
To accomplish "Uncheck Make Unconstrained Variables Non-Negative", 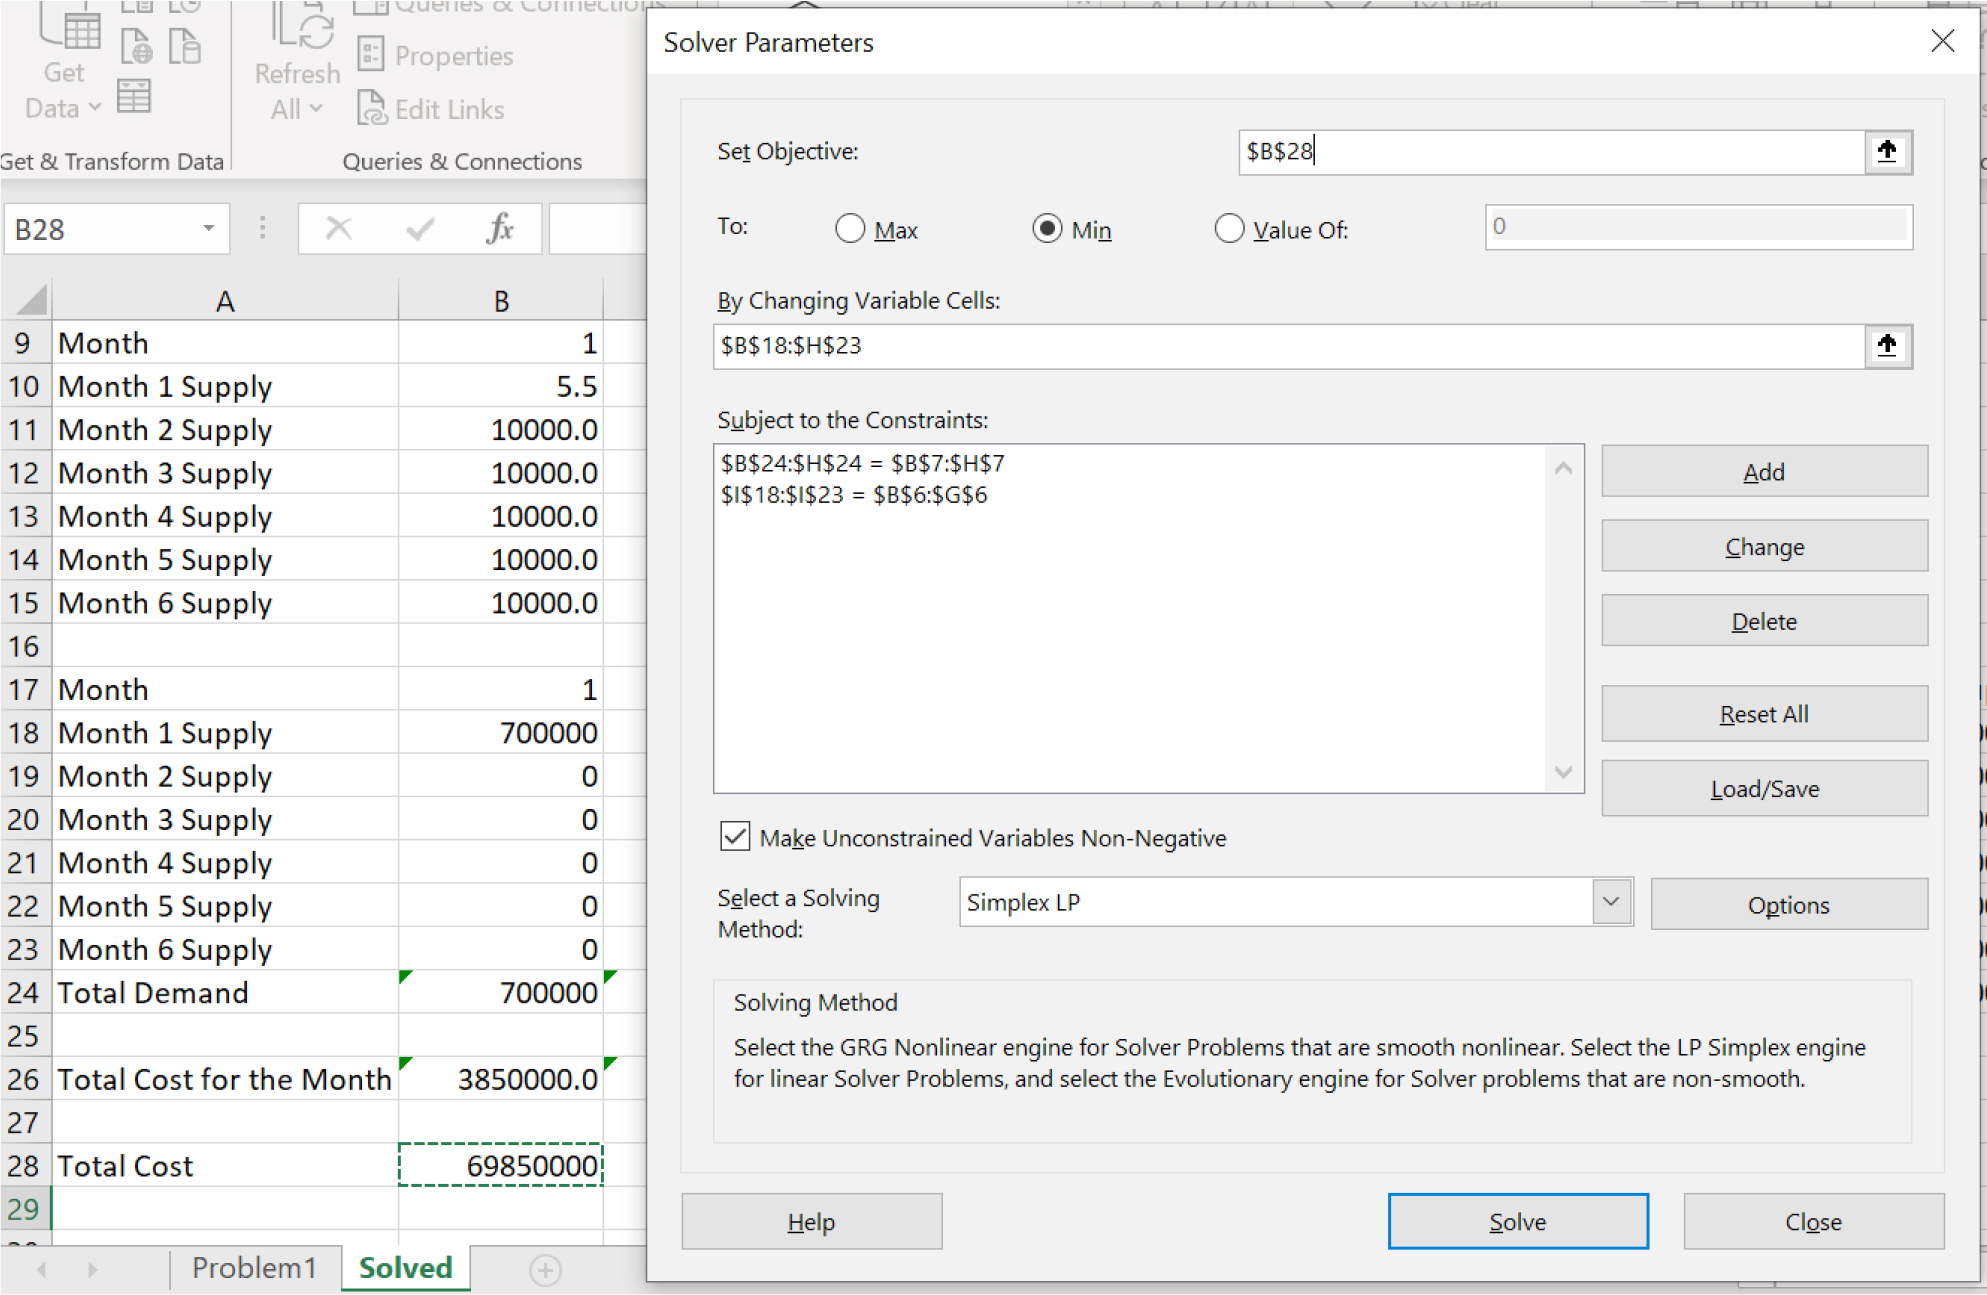I will click(735, 836).
